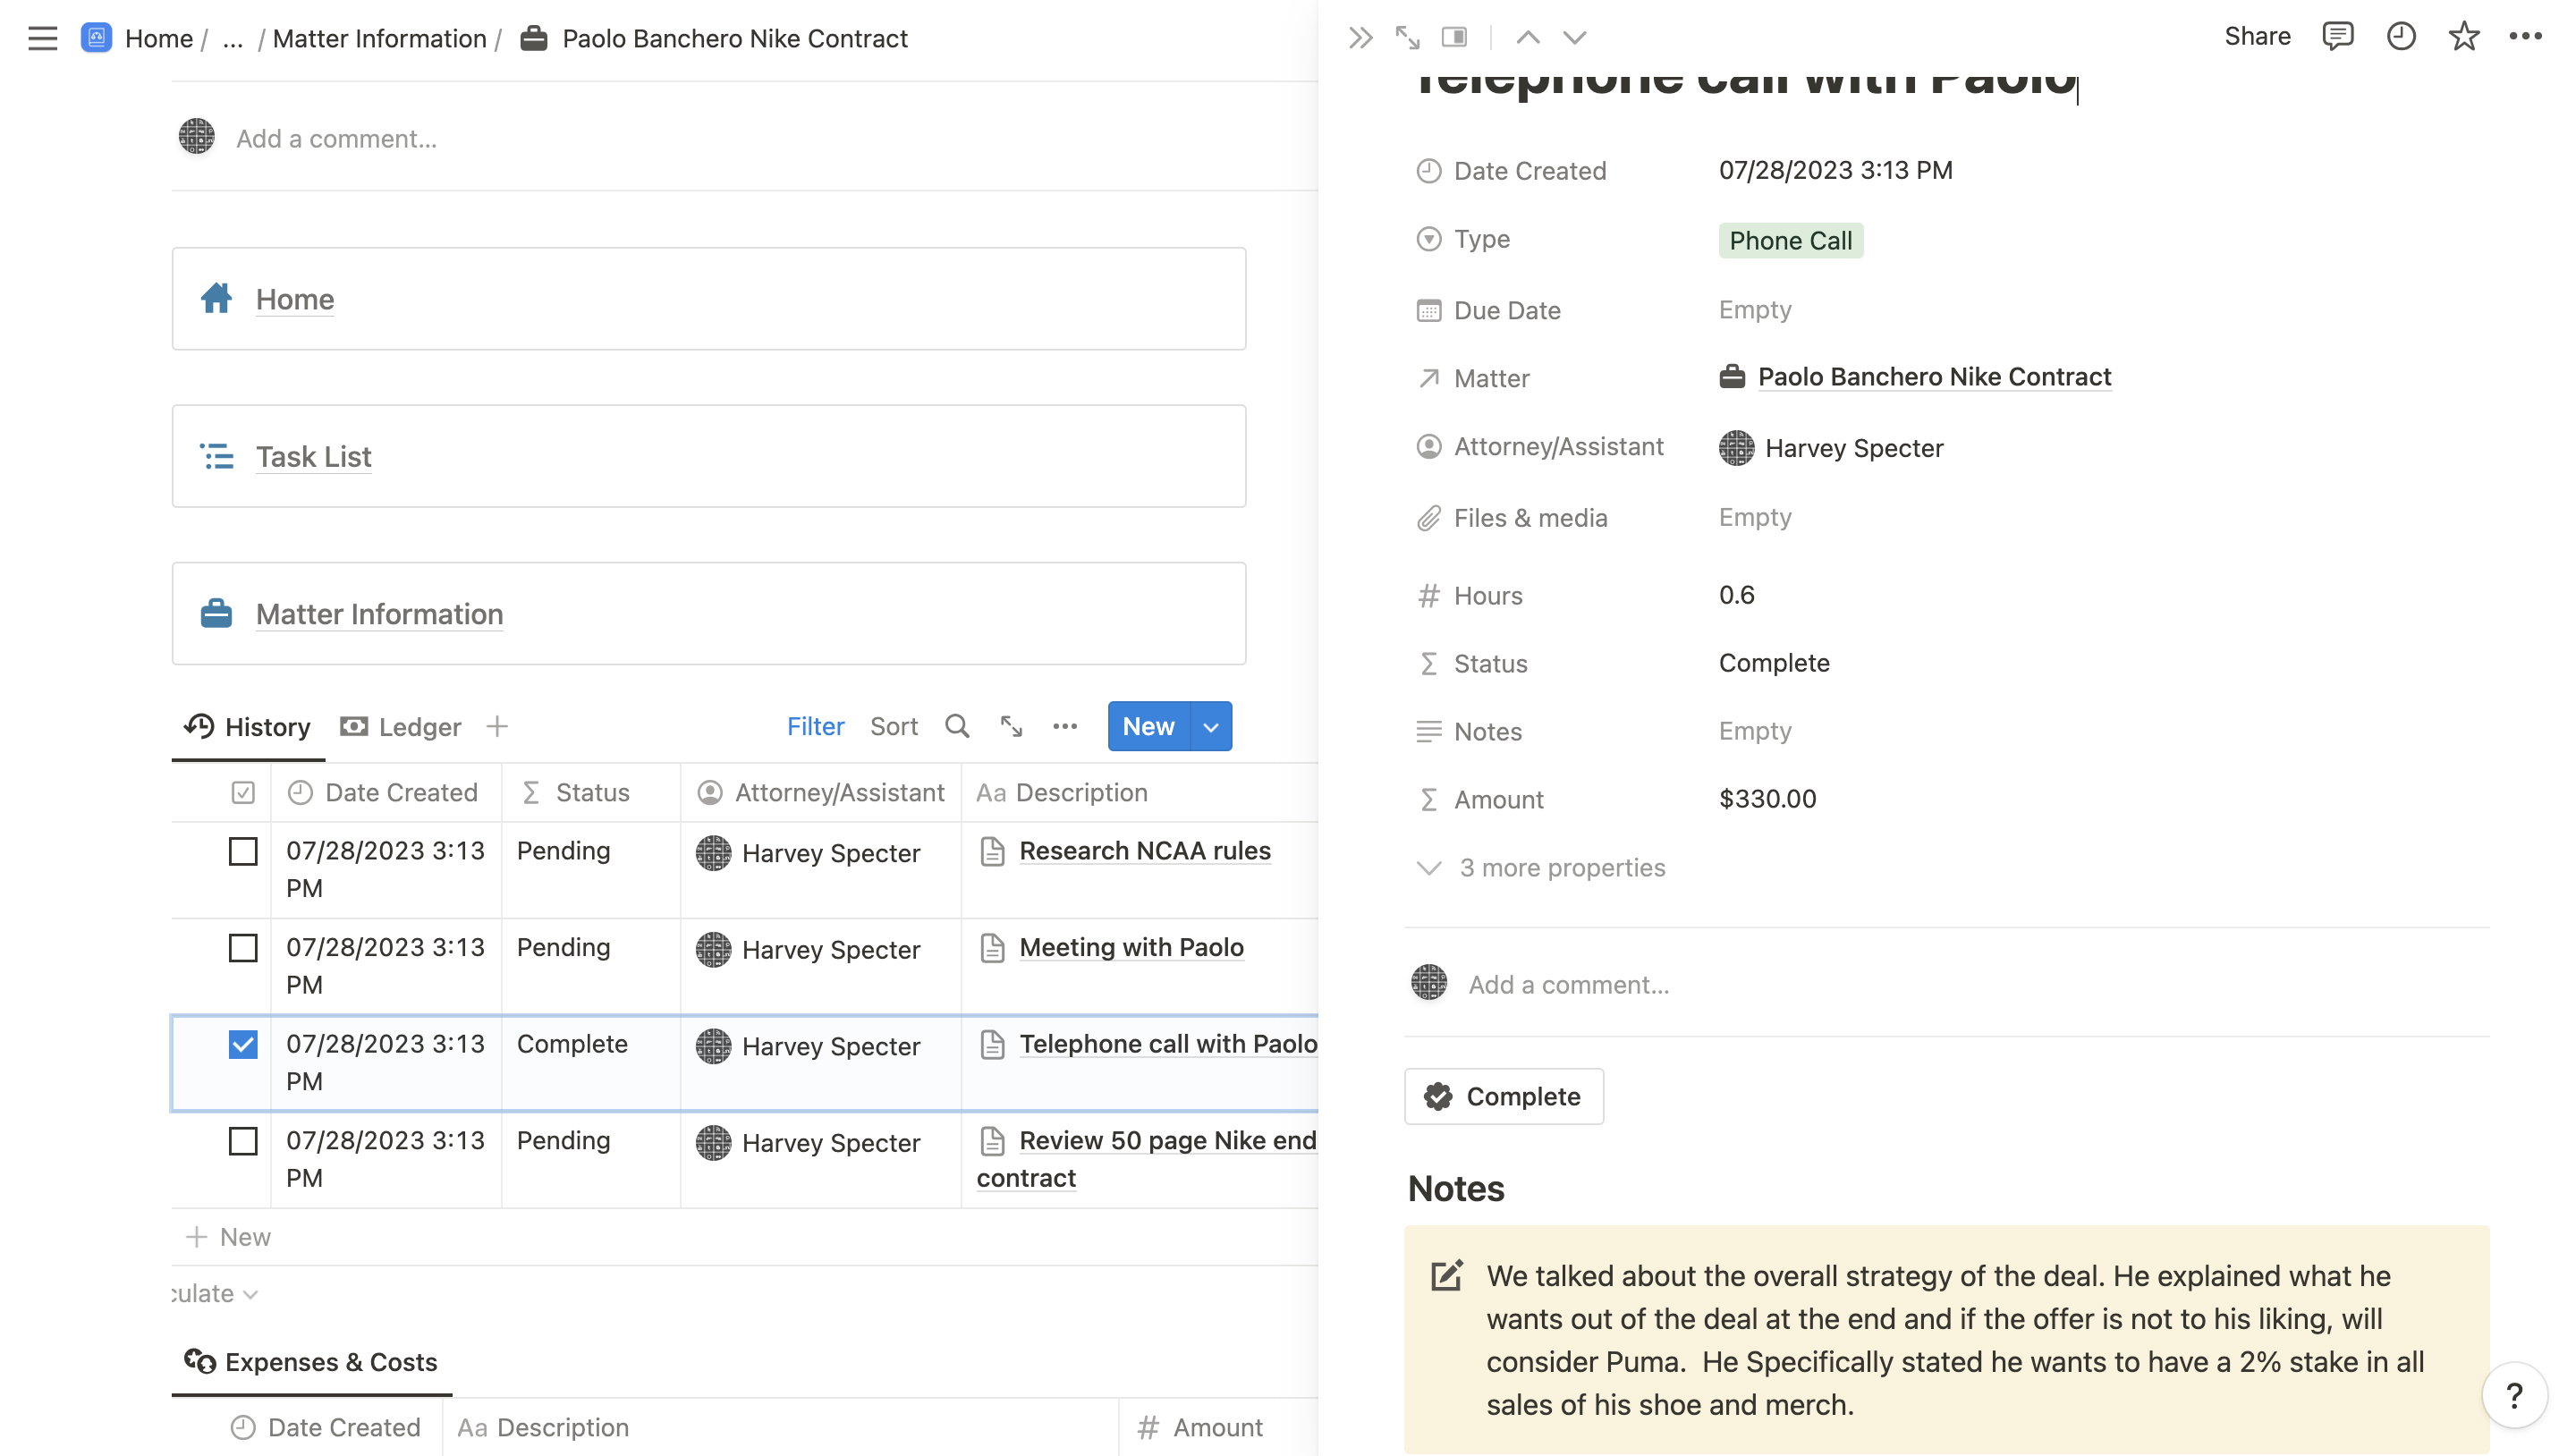Click the checkbox column header in History table
This screenshot has width=2576, height=1456.
click(243, 792)
